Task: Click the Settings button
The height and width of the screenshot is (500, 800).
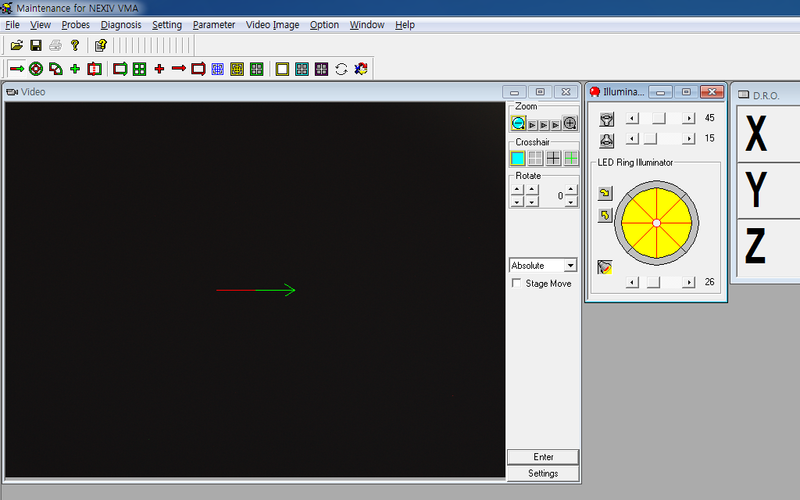Action: [x=543, y=473]
